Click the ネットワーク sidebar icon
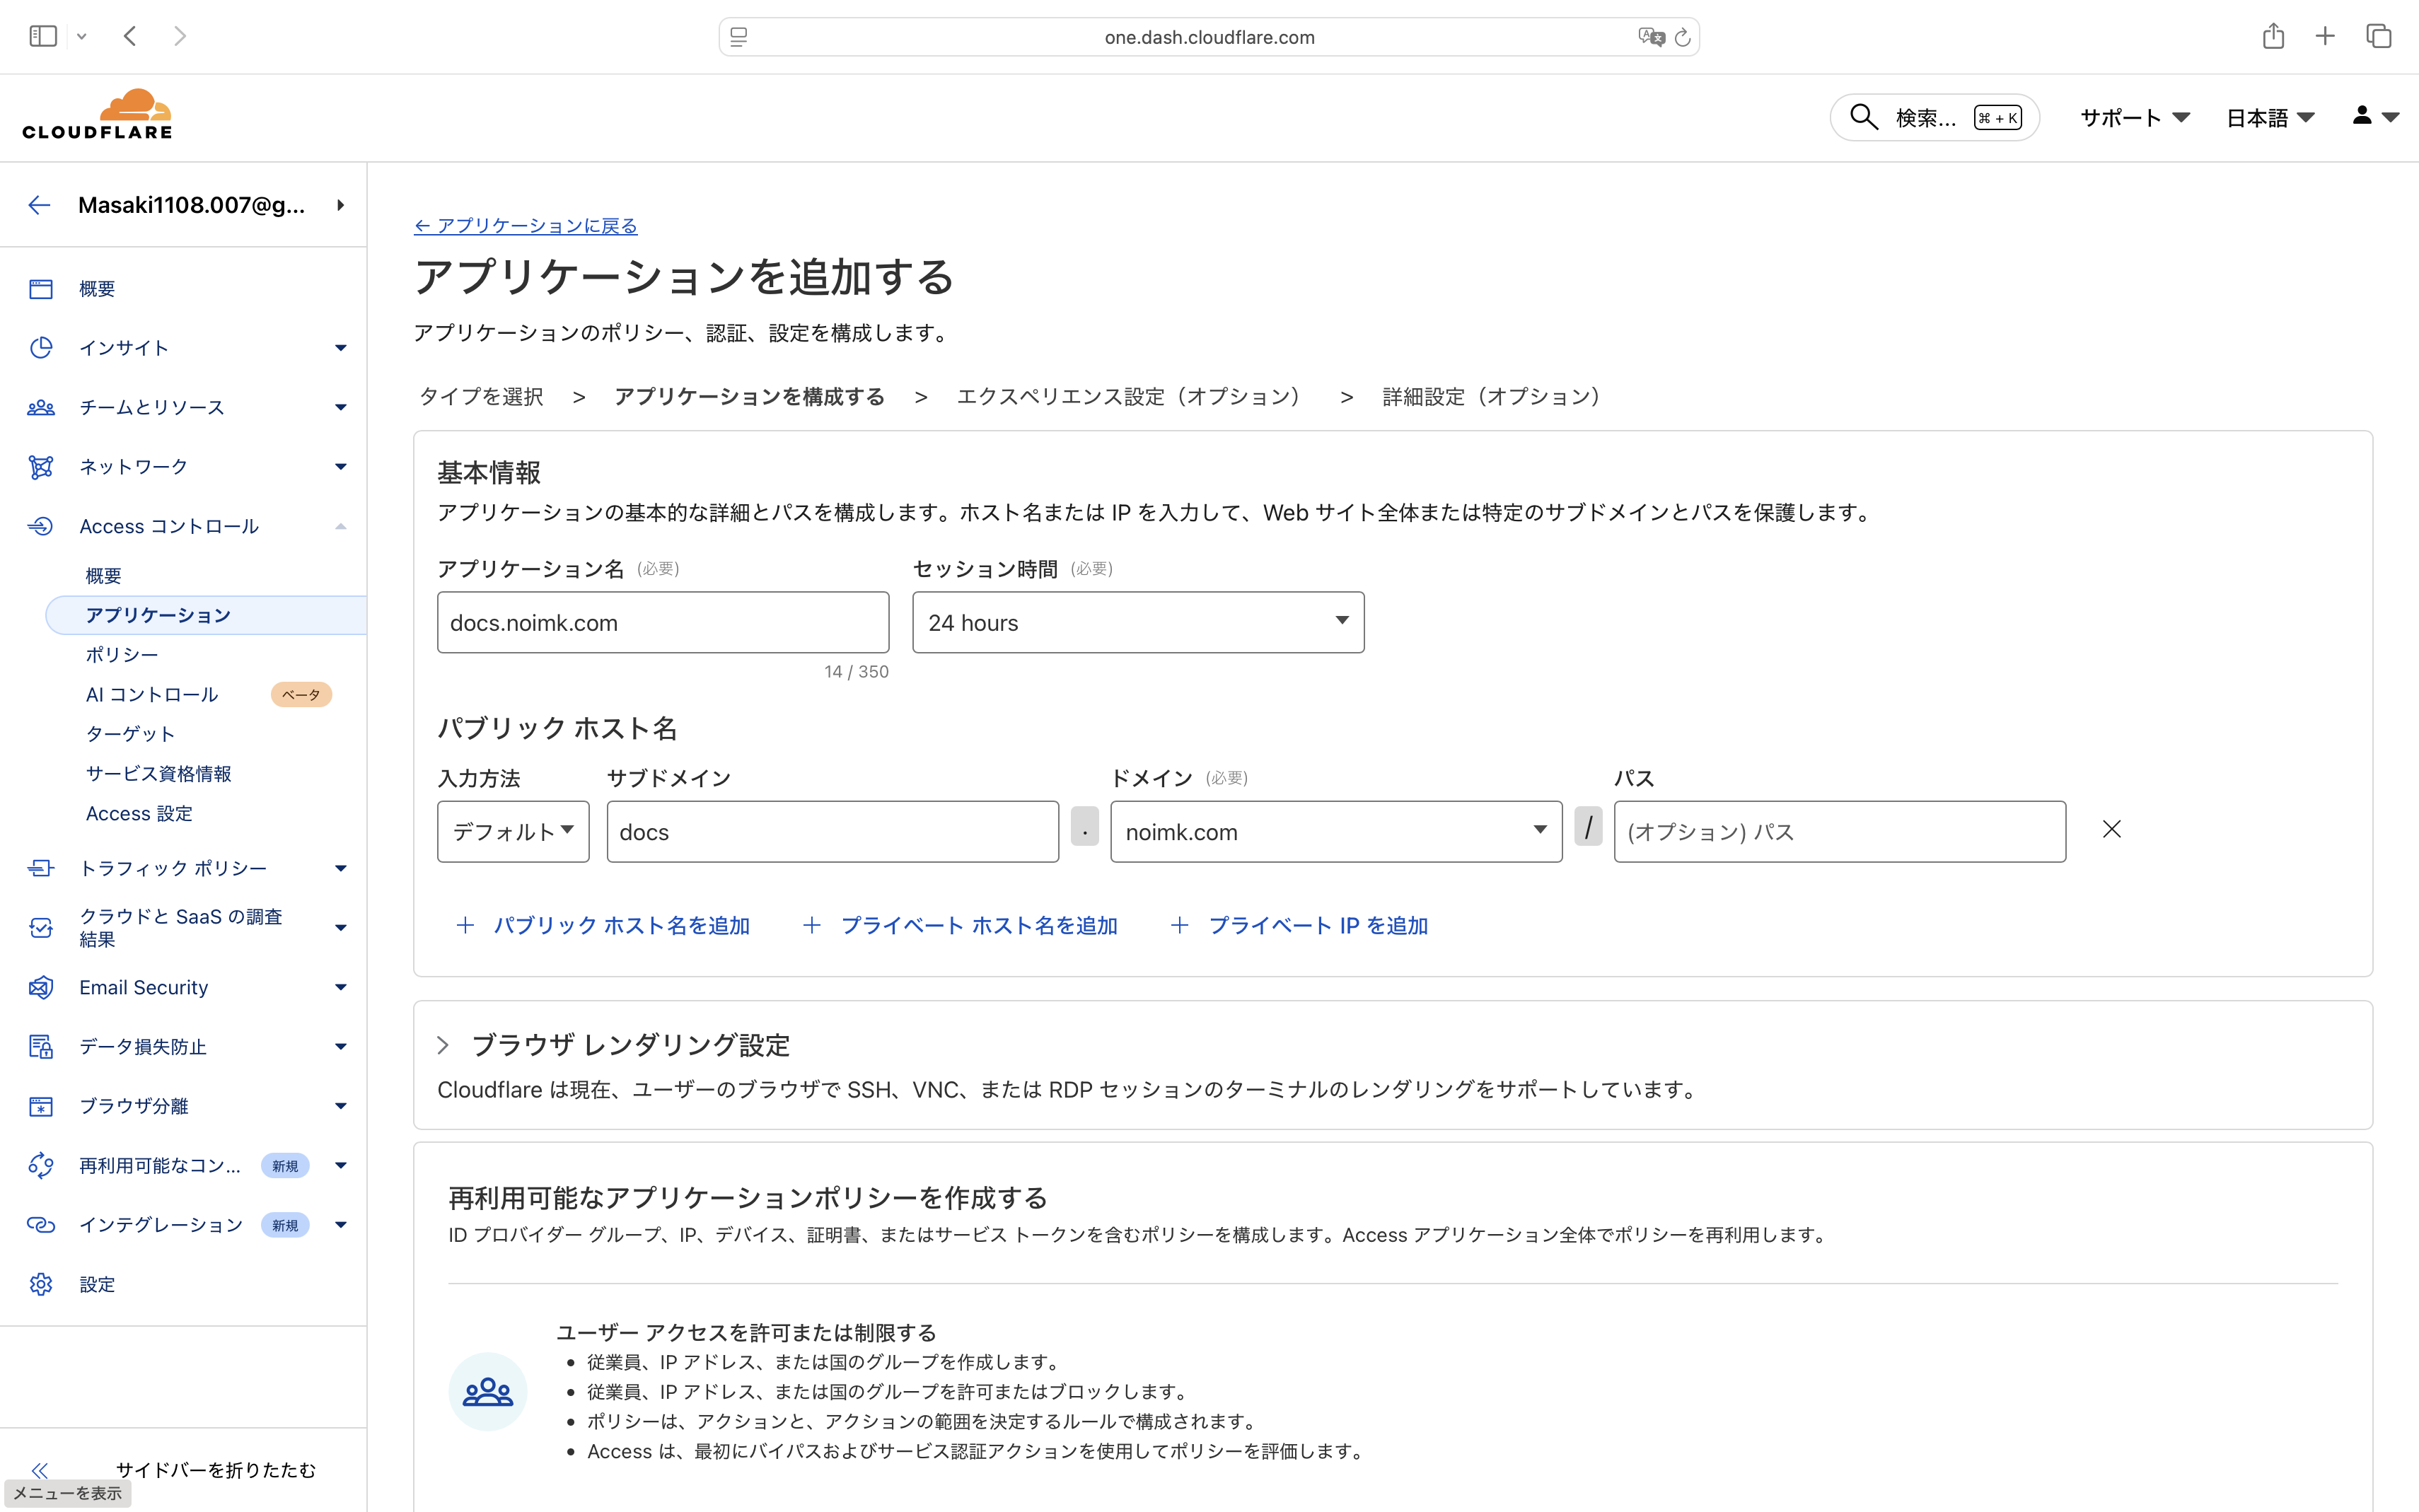This screenshot has height=1512, width=2419. (41, 466)
